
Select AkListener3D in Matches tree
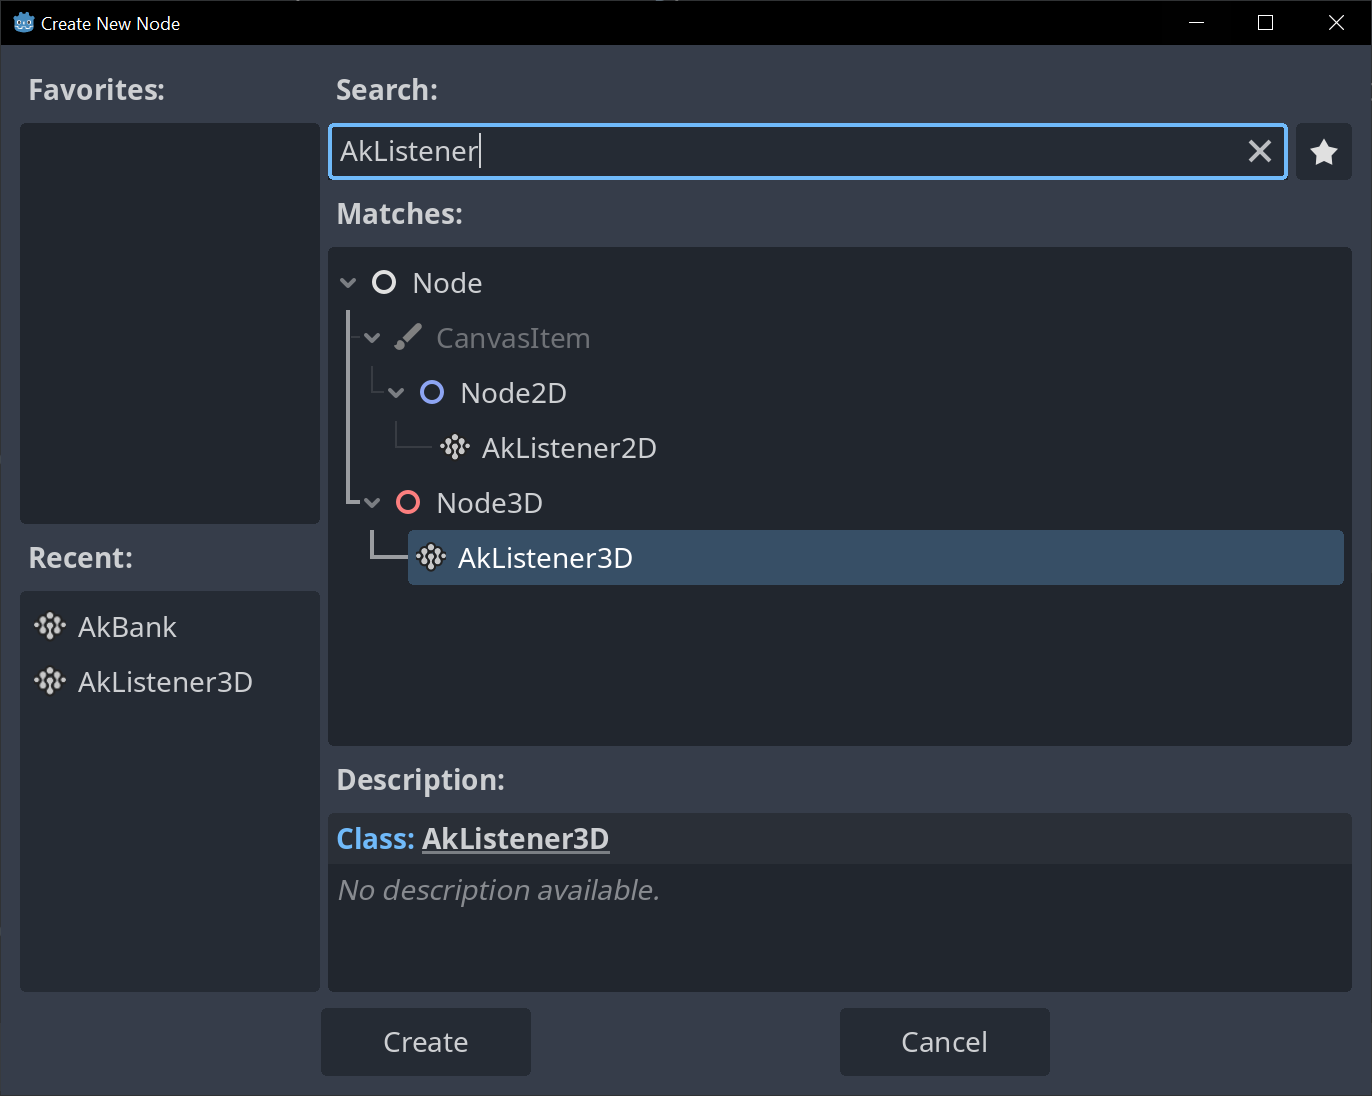pyautogui.click(x=875, y=557)
